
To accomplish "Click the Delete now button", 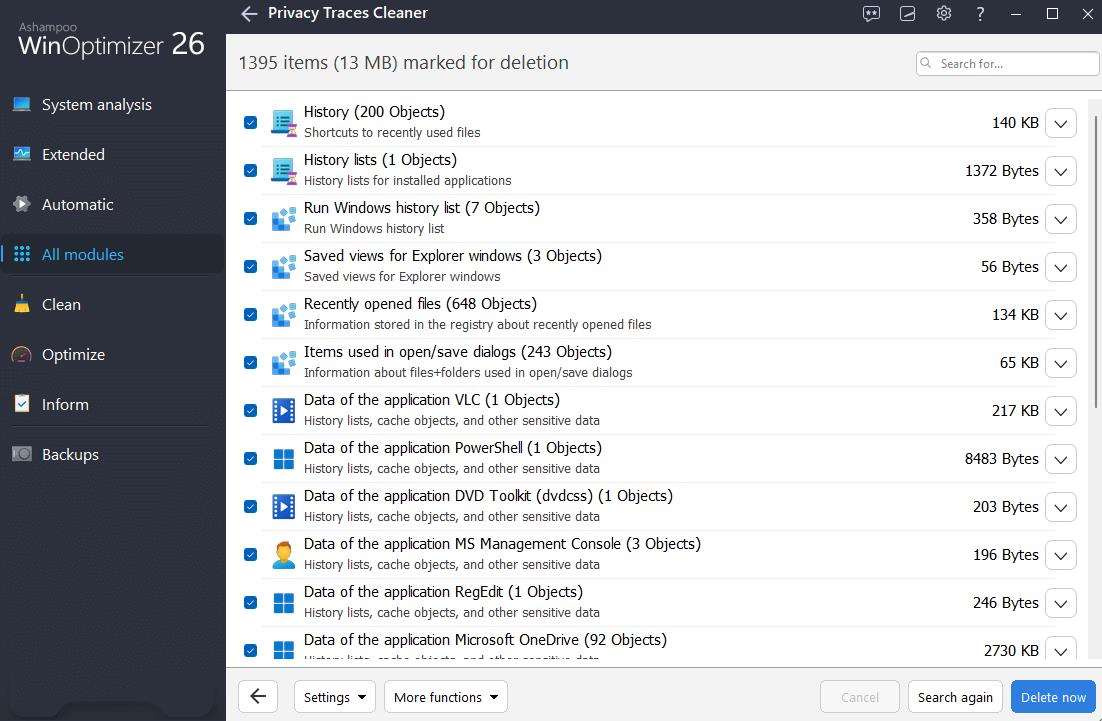I will 1053,697.
